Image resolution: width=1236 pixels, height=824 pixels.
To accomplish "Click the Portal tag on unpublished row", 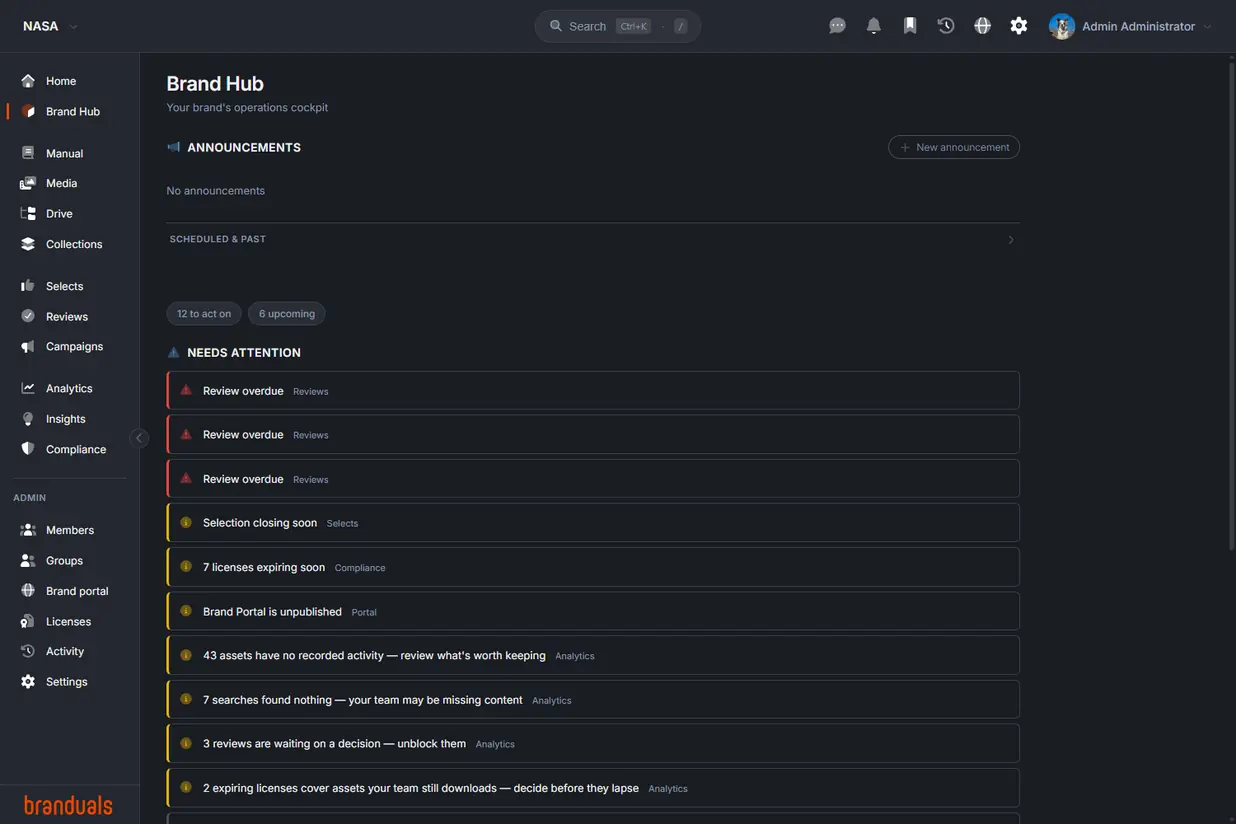I will coord(364,612).
